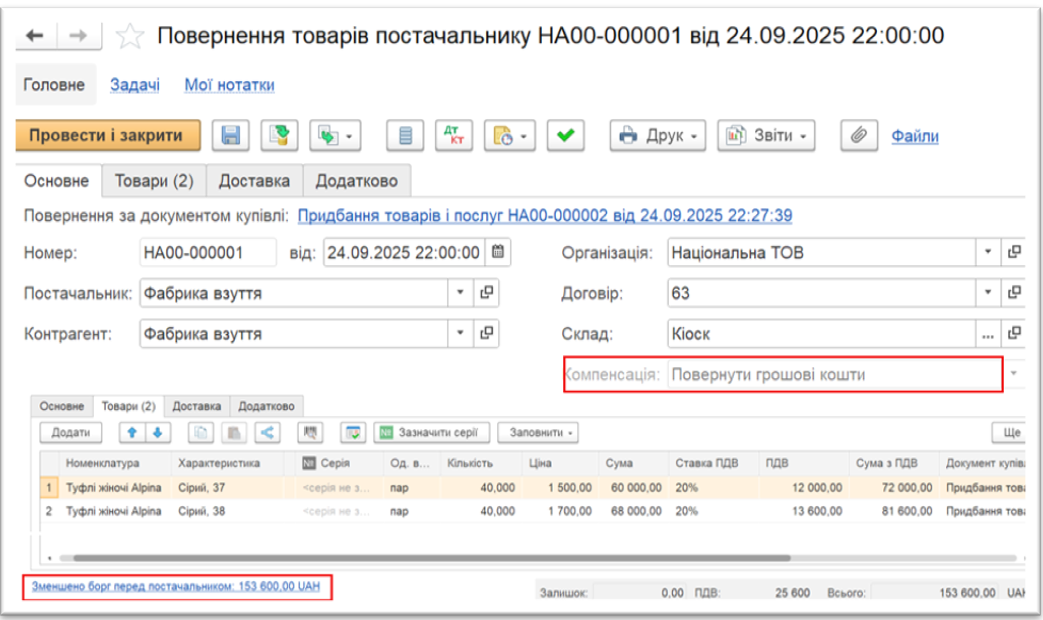The width and height of the screenshot is (1043, 620).
Task: Open the Додатково tab in upper tab row
Action: click(x=356, y=181)
